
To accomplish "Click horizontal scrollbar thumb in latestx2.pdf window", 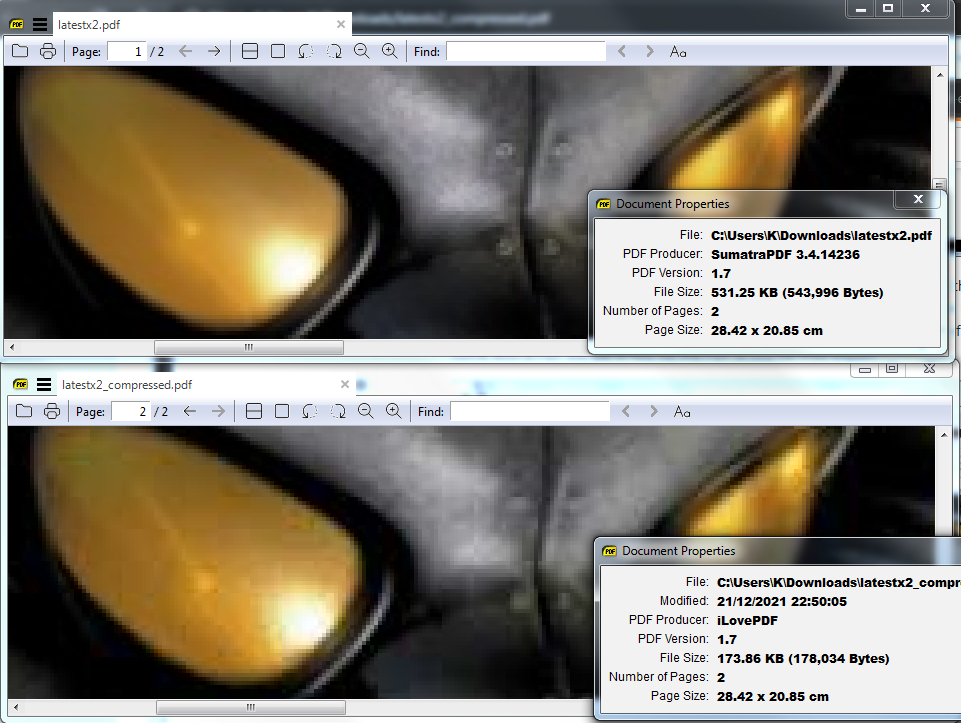I will click(249, 347).
